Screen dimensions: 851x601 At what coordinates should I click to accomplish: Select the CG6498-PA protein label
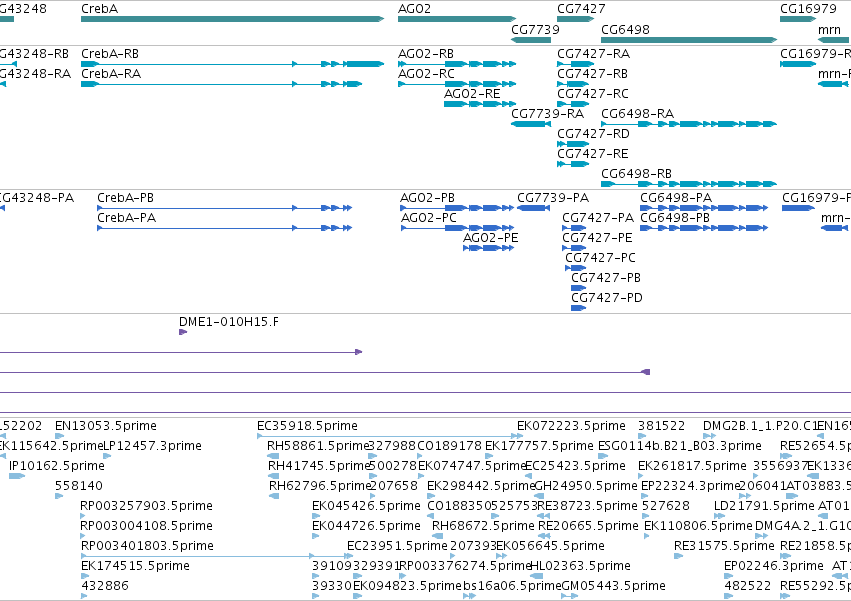(x=676, y=198)
